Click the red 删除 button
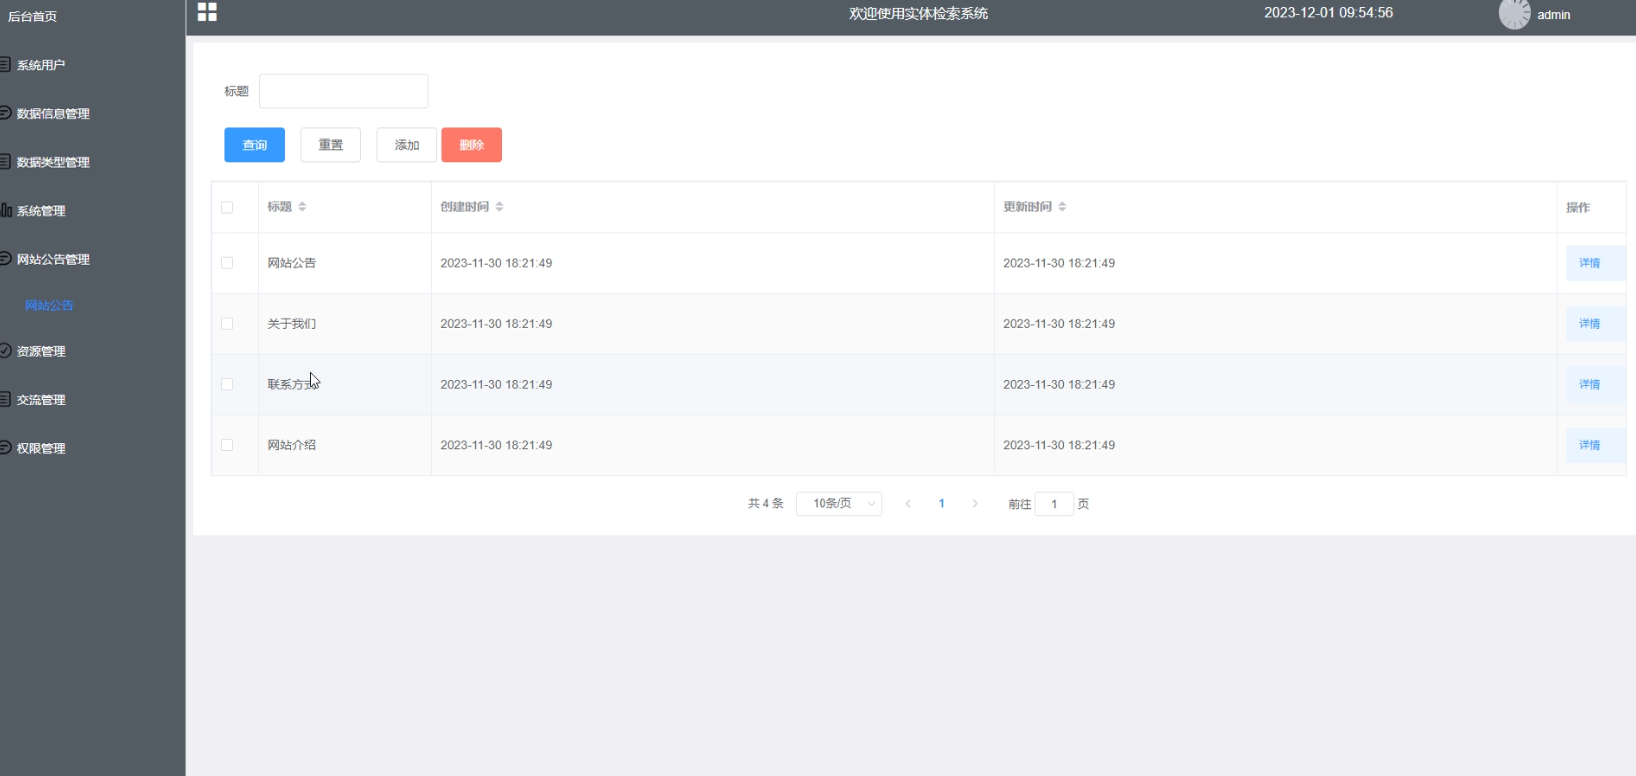Screen dimensions: 1636x776 coord(471,145)
